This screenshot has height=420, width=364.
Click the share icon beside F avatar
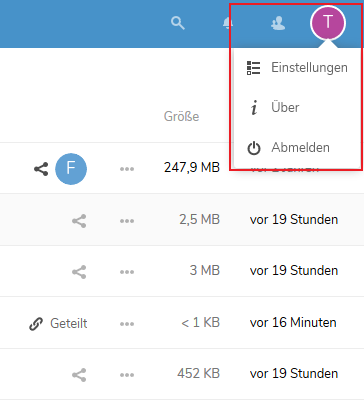41,169
